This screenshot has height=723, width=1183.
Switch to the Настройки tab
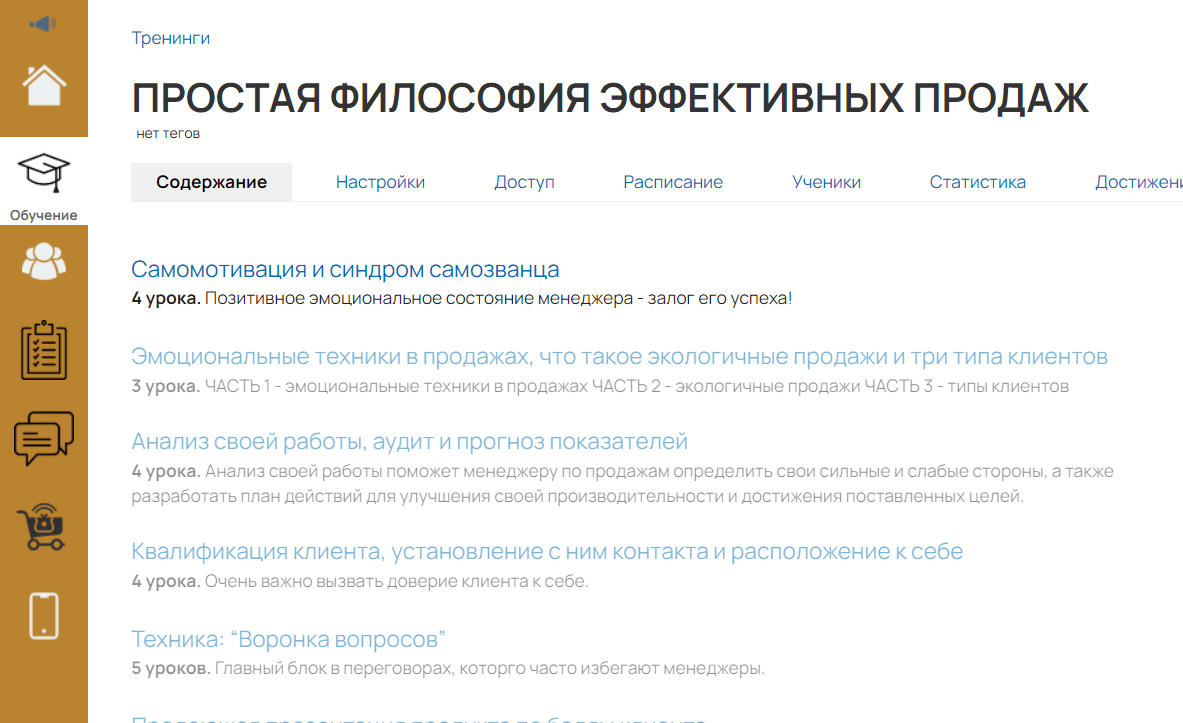click(x=380, y=182)
